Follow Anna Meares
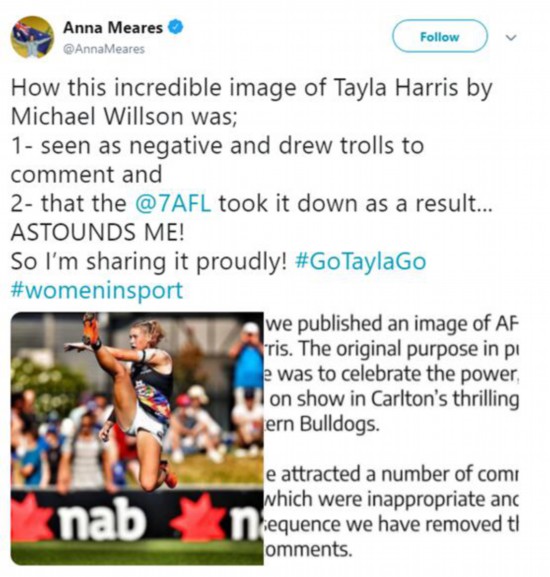Viewport: 550px width, 577px height. click(440, 36)
